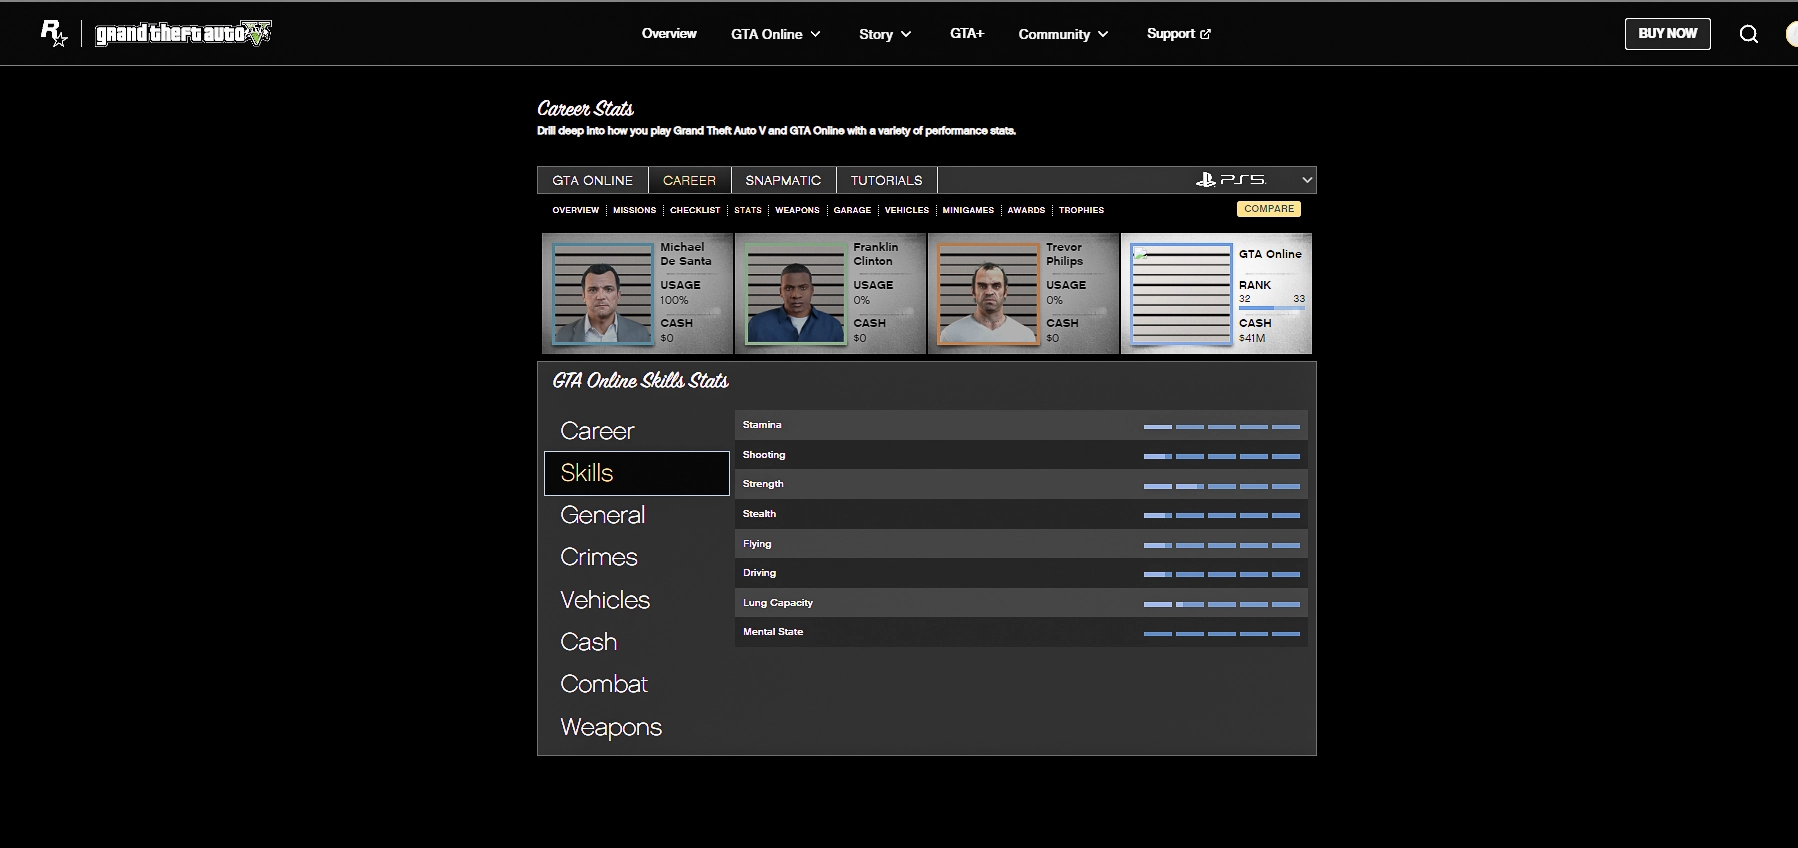Select Trevor Philips' mugshot portrait
The image size is (1798, 848).
click(x=988, y=294)
